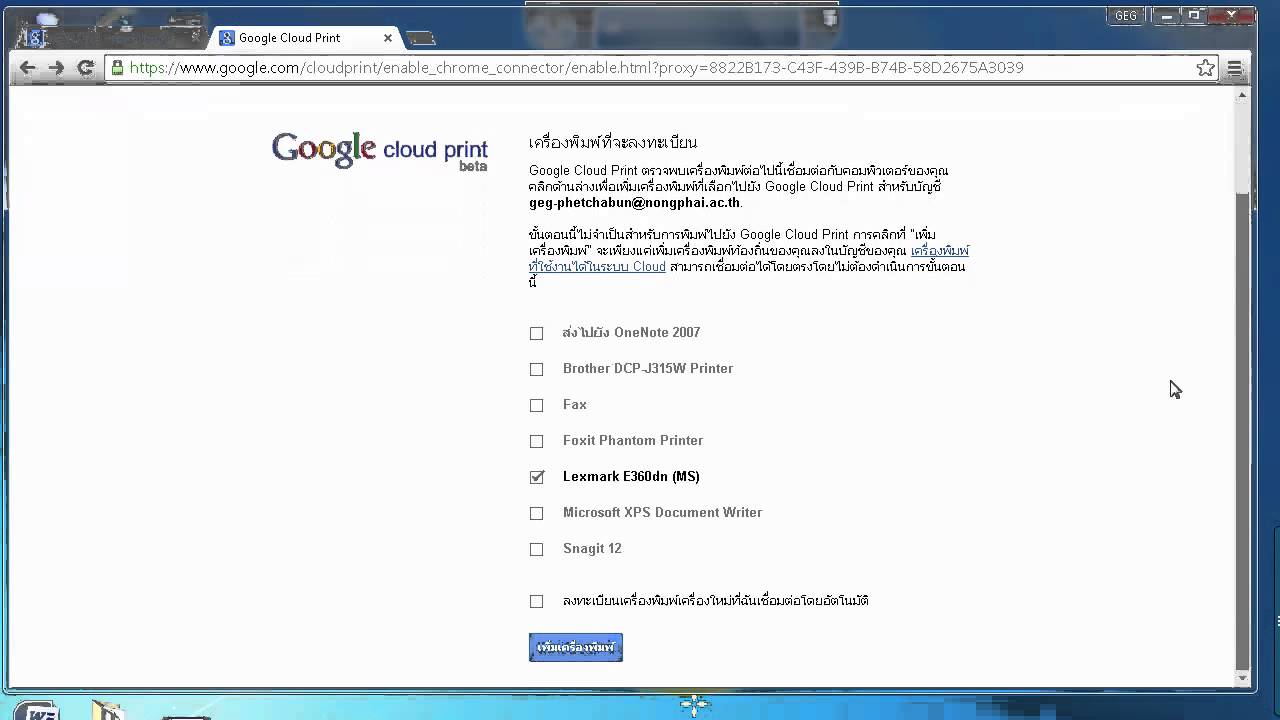Viewport: 1280px width, 720px height.
Task: Click the Foxit Phantom Printer label
Action: (x=633, y=440)
